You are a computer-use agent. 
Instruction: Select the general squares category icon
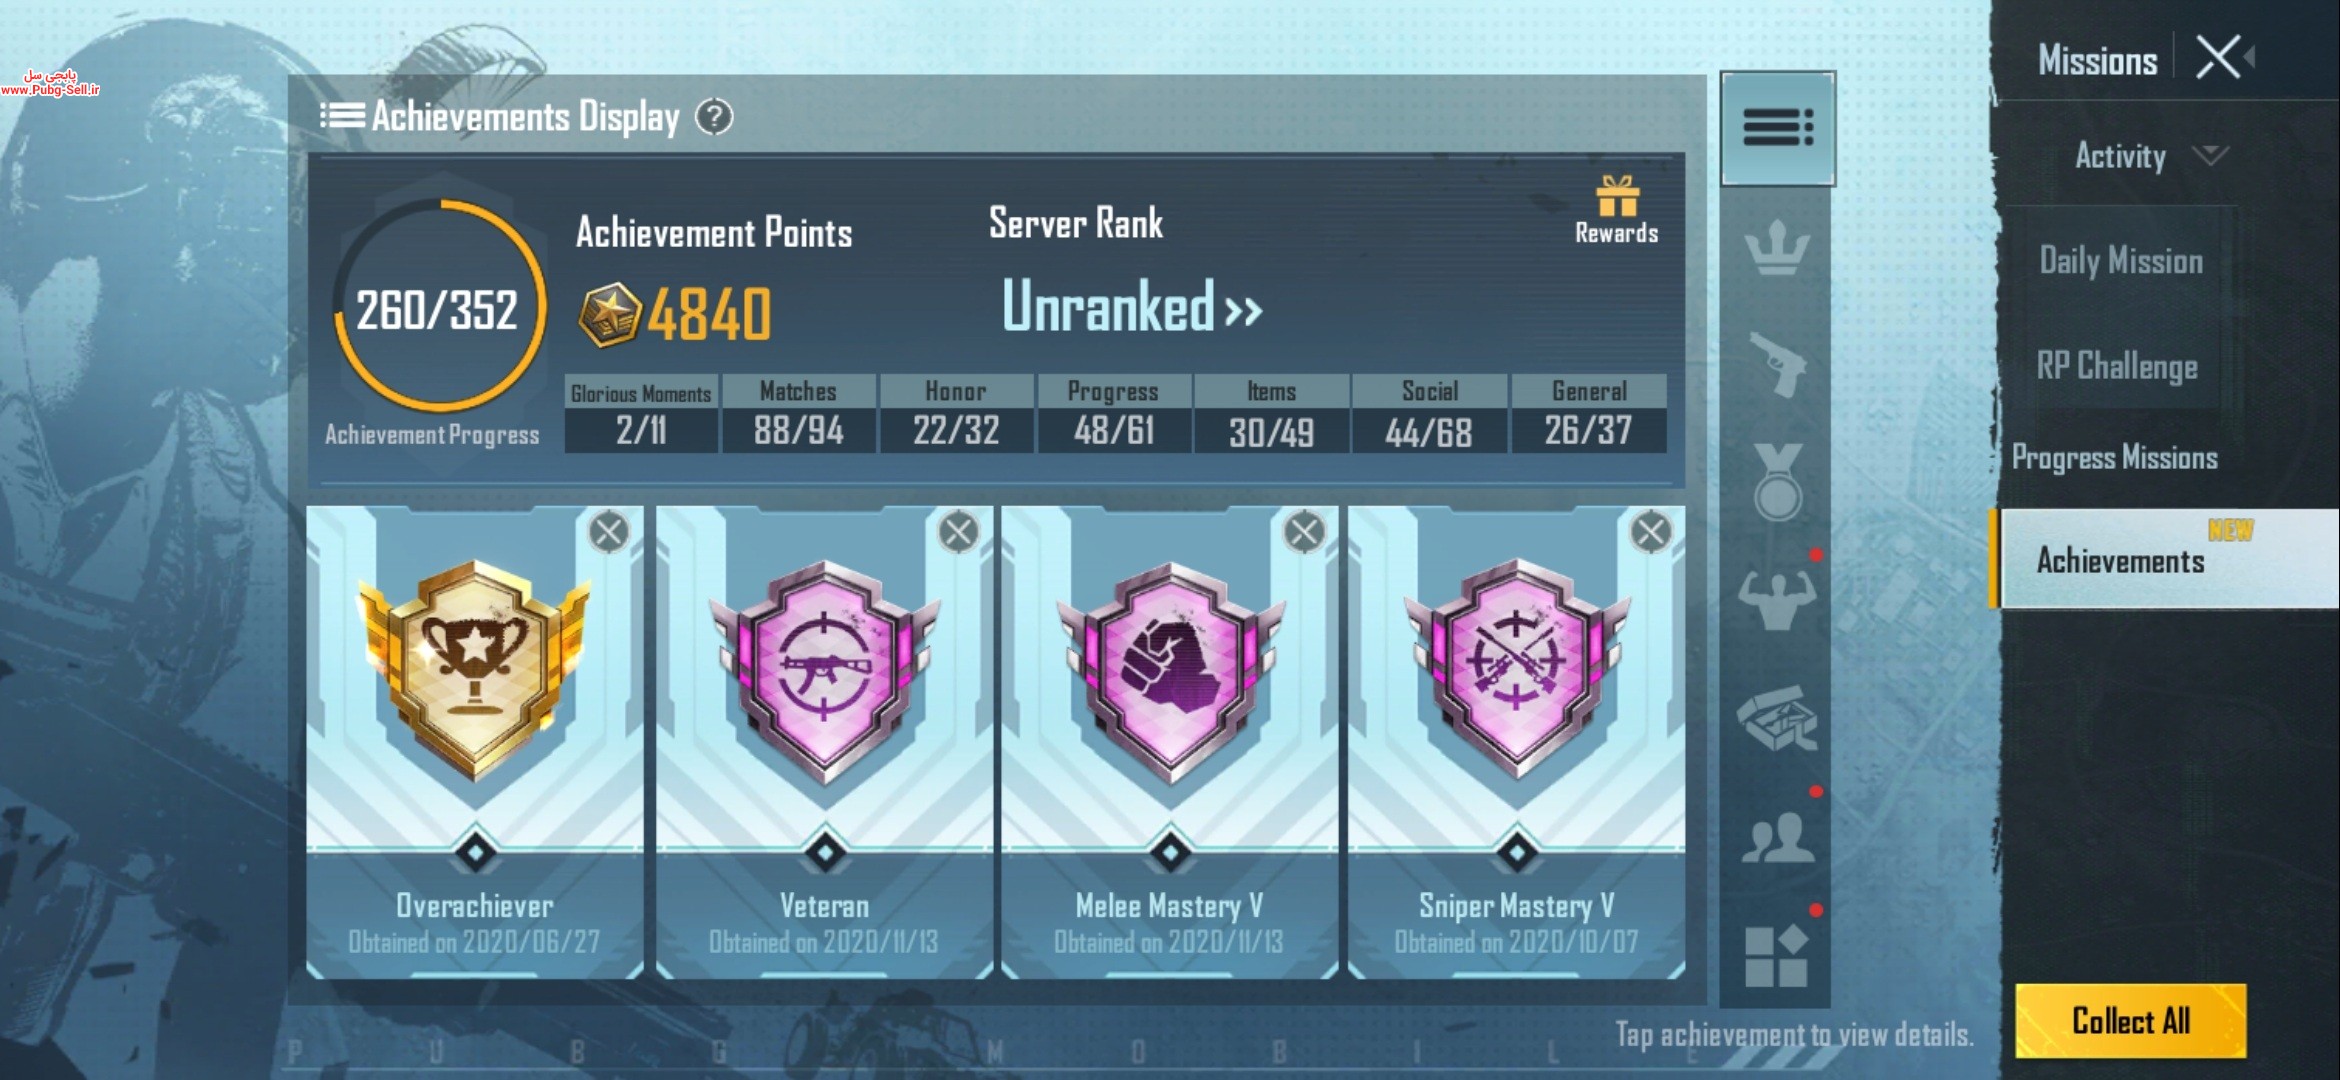[x=1776, y=955]
